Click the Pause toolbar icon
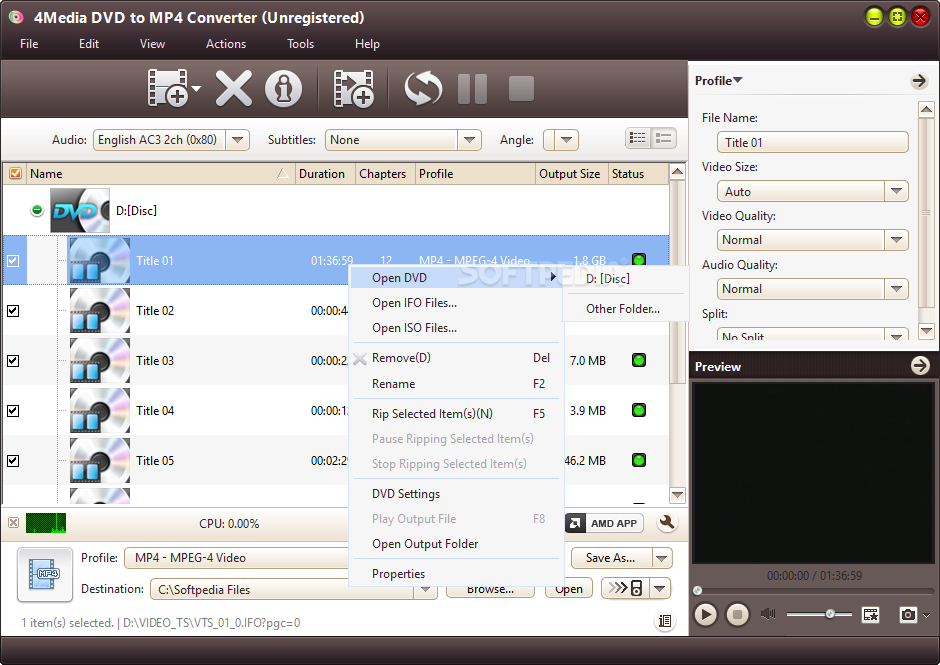 (x=472, y=89)
